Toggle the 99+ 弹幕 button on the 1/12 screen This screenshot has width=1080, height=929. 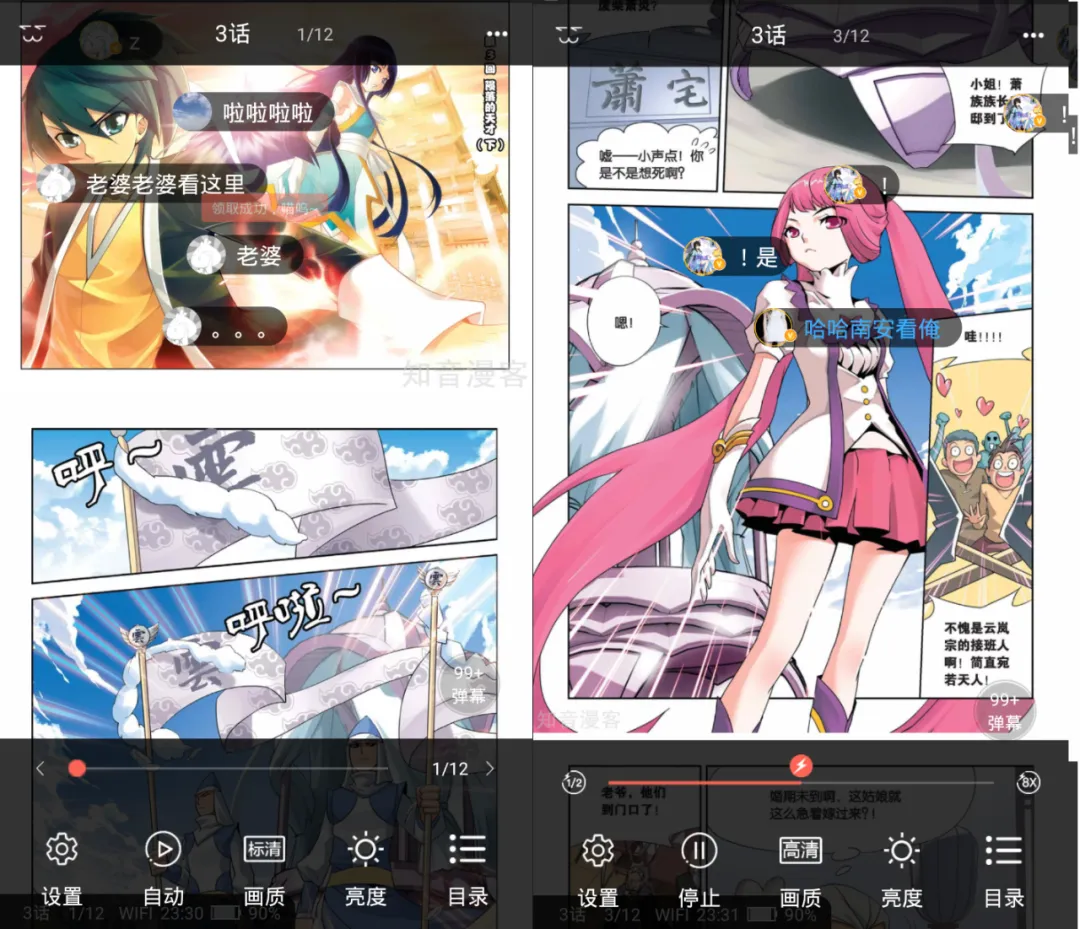(x=469, y=685)
